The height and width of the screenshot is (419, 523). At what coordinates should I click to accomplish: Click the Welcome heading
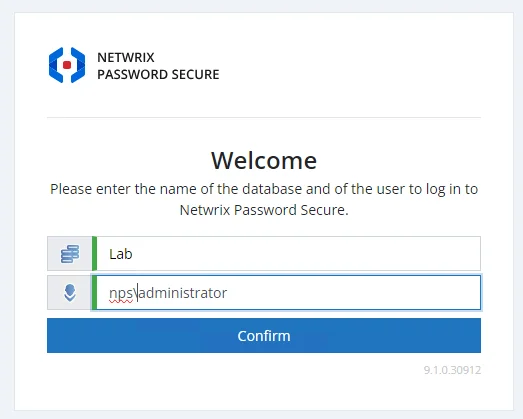[x=264, y=160]
